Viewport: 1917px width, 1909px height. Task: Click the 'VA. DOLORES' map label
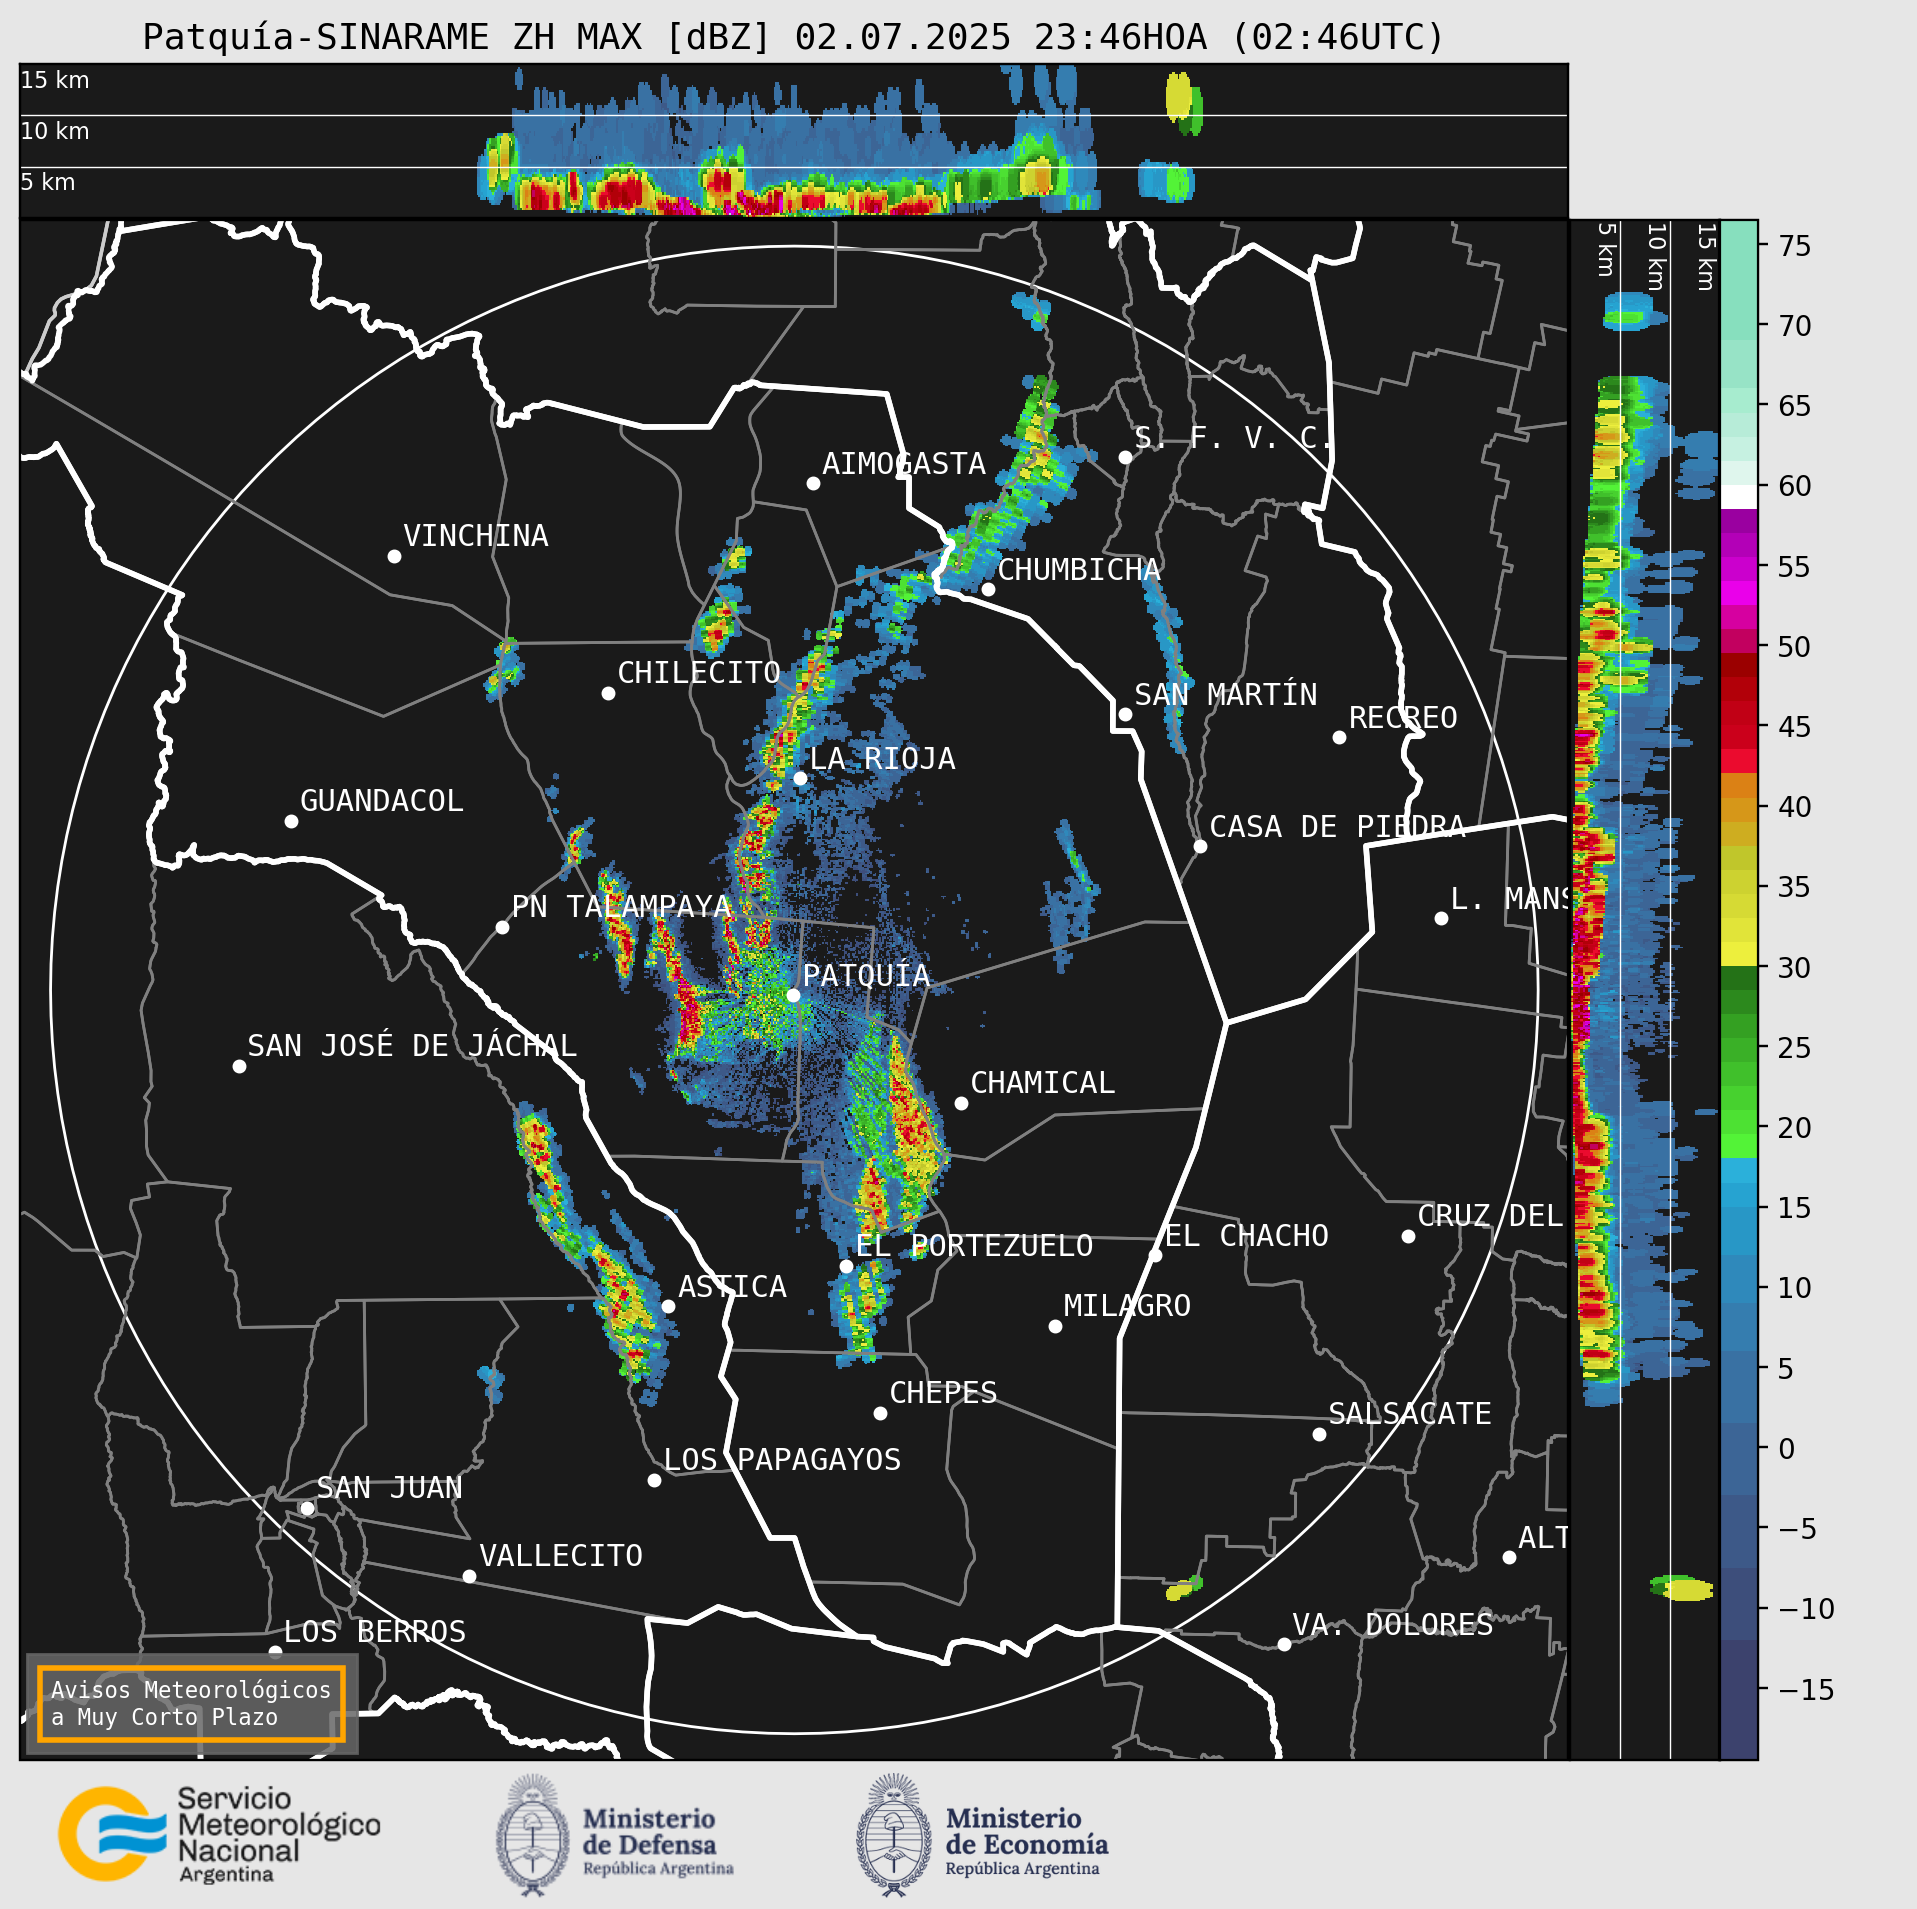click(1392, 1625)
